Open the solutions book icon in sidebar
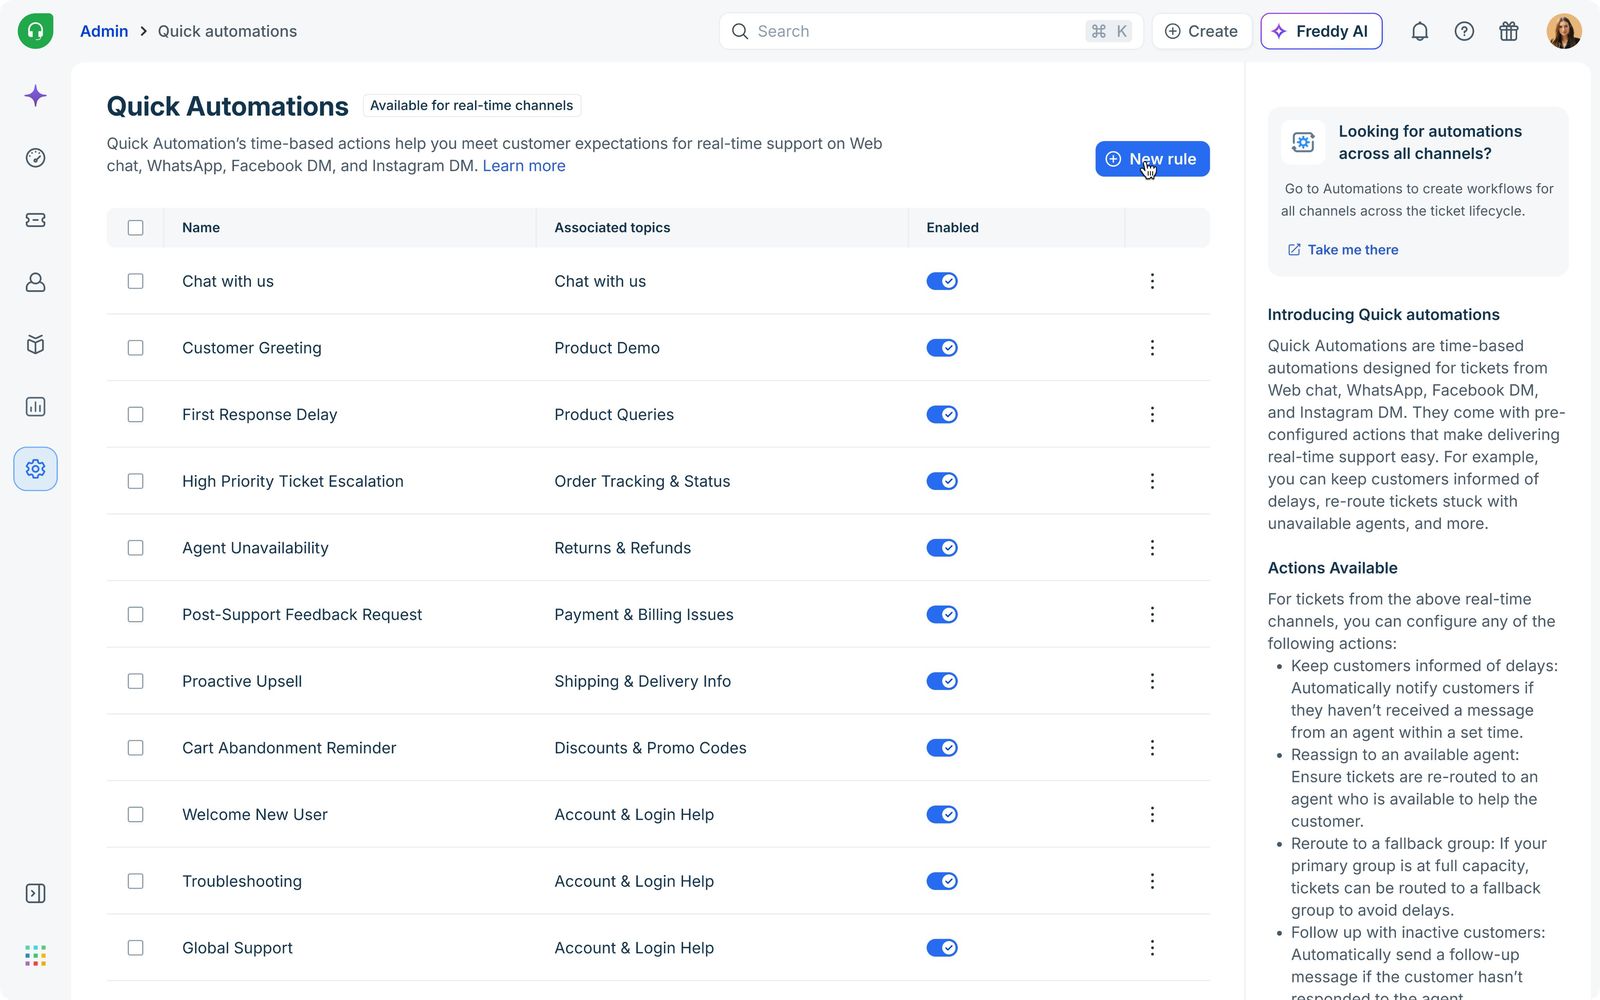The height and width of the screenshot is (1000, 1600). (35, 344)
